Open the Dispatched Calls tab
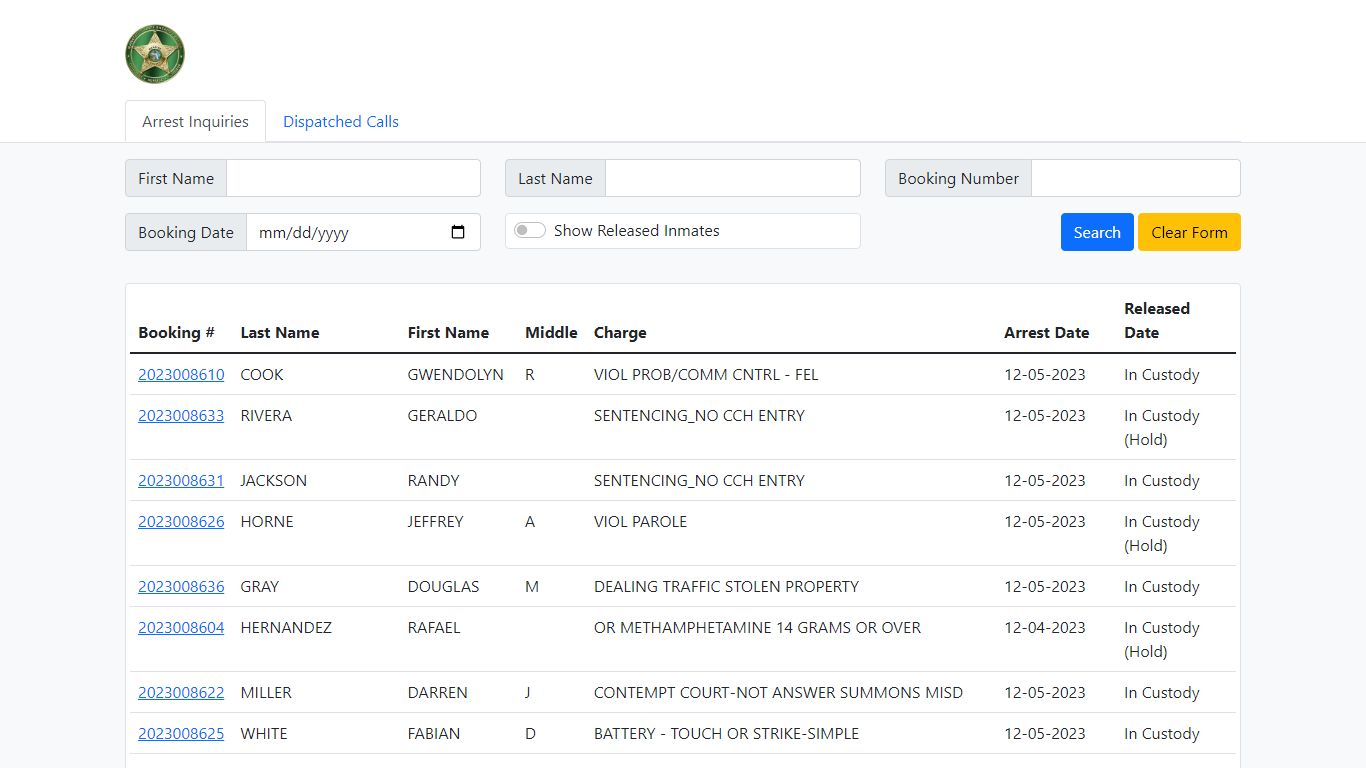The width and height of the screenshot is (1366, 768). 341,121
